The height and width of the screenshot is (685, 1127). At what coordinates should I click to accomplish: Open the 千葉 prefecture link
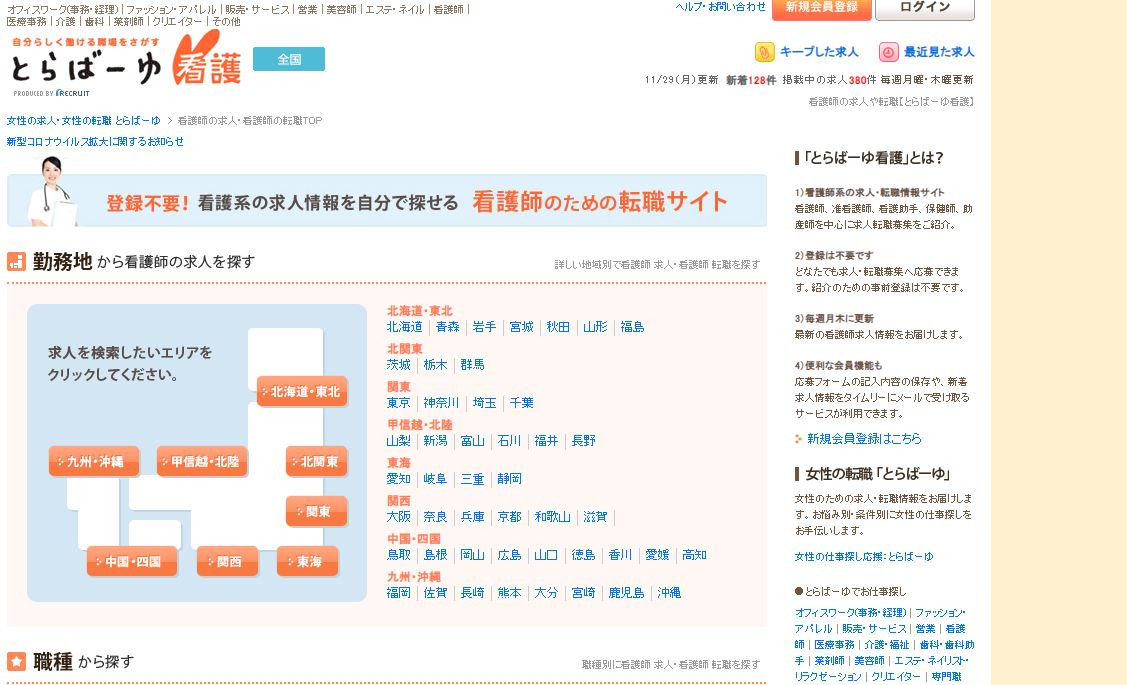coord(522,403)
